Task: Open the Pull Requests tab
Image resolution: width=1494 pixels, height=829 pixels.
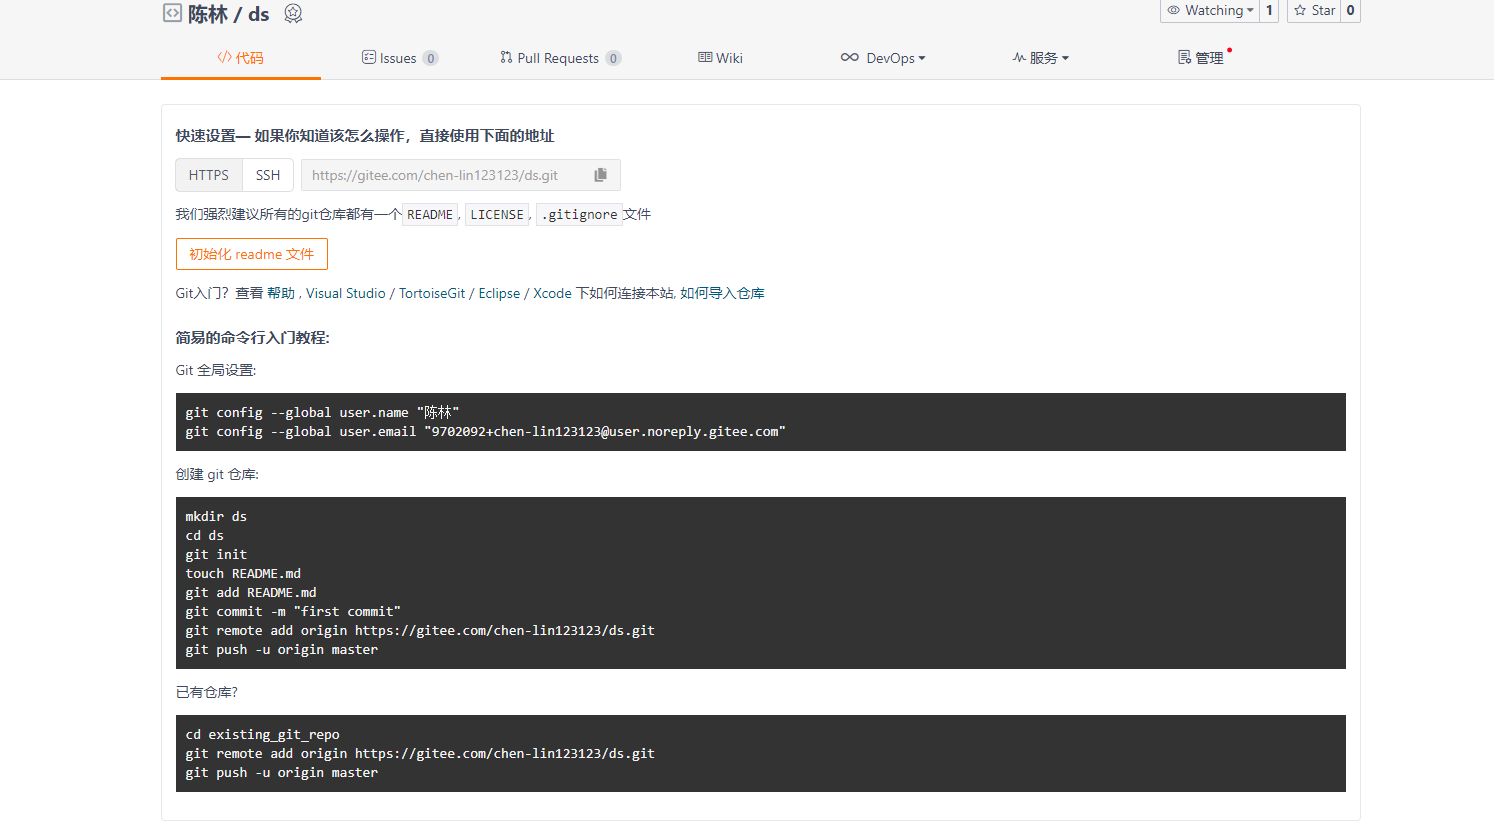Action: pyautogui.click(x=560, y=58)
